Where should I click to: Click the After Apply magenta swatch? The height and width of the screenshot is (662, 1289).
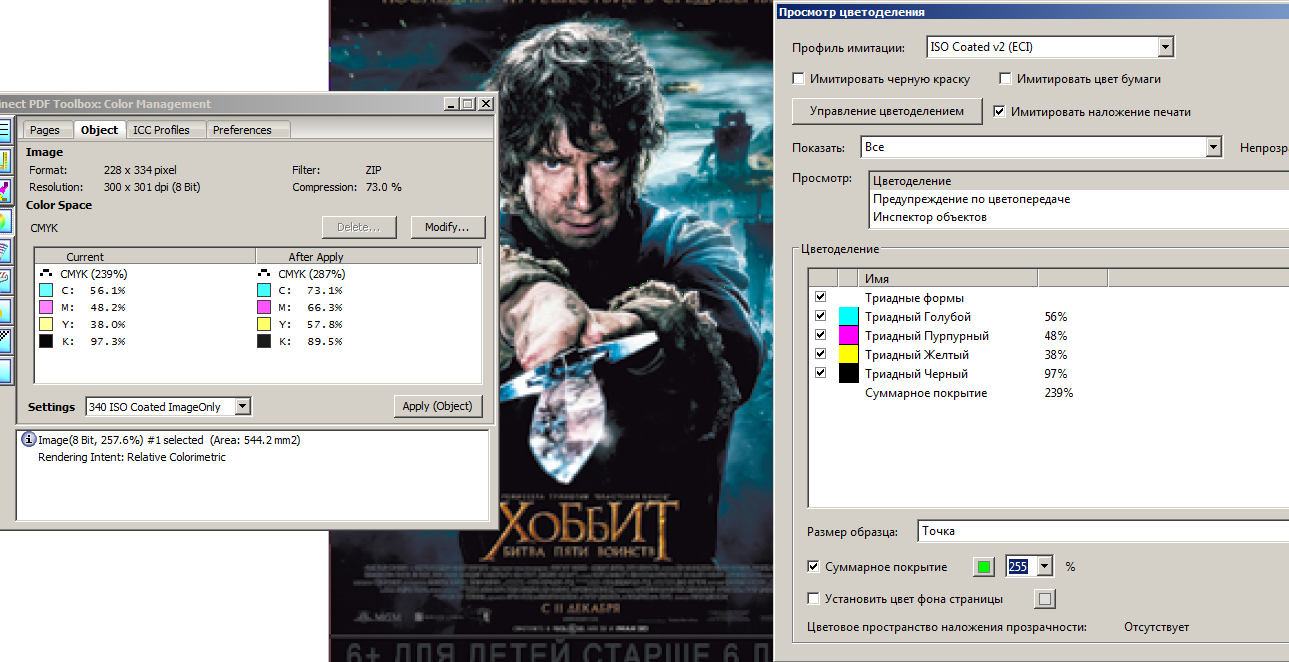tap(264, 307)
